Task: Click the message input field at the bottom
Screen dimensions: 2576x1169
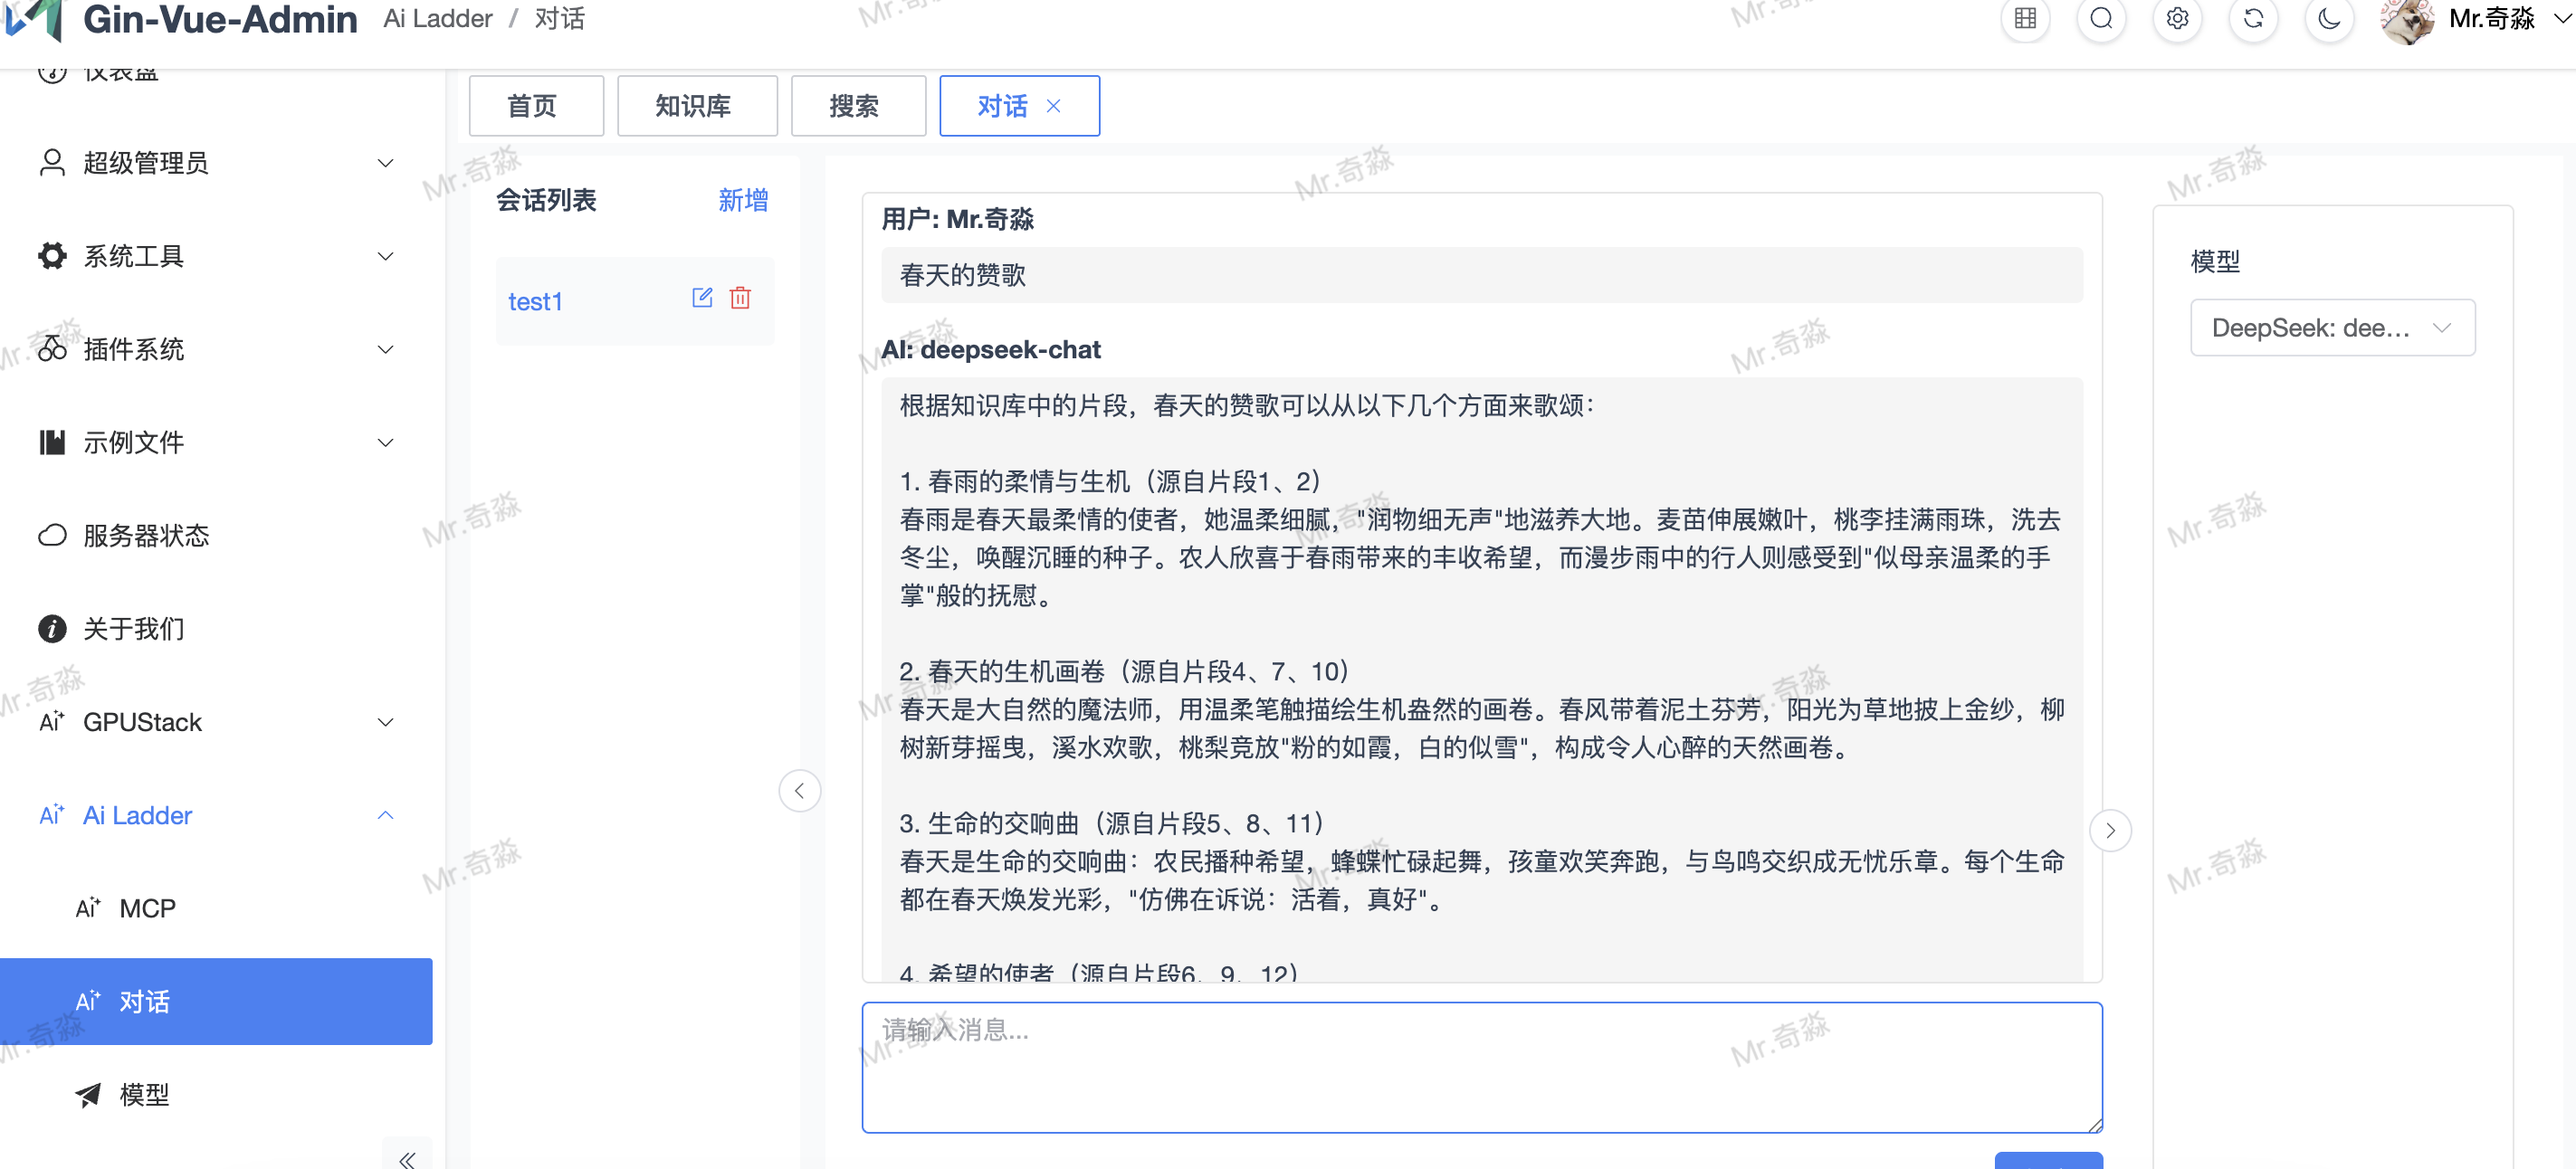Action: tap(1482, 1067)
